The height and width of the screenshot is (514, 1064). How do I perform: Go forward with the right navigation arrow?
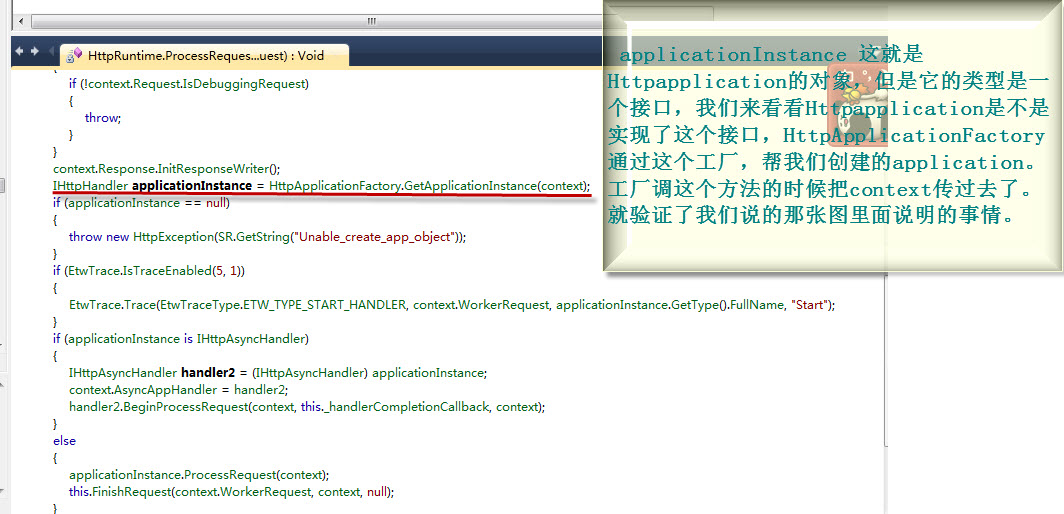pyautogui.click(x=34, y=51)
